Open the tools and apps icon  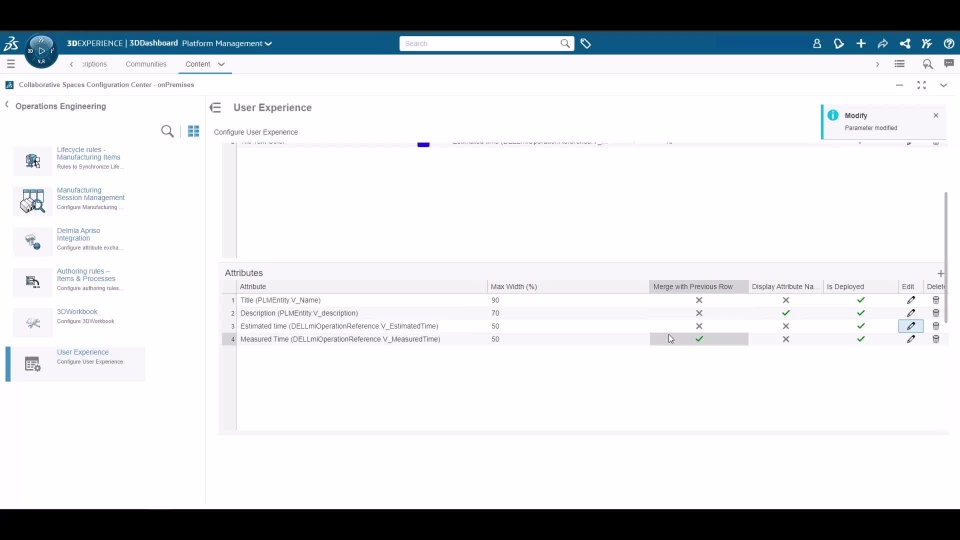tap(927, 43)
